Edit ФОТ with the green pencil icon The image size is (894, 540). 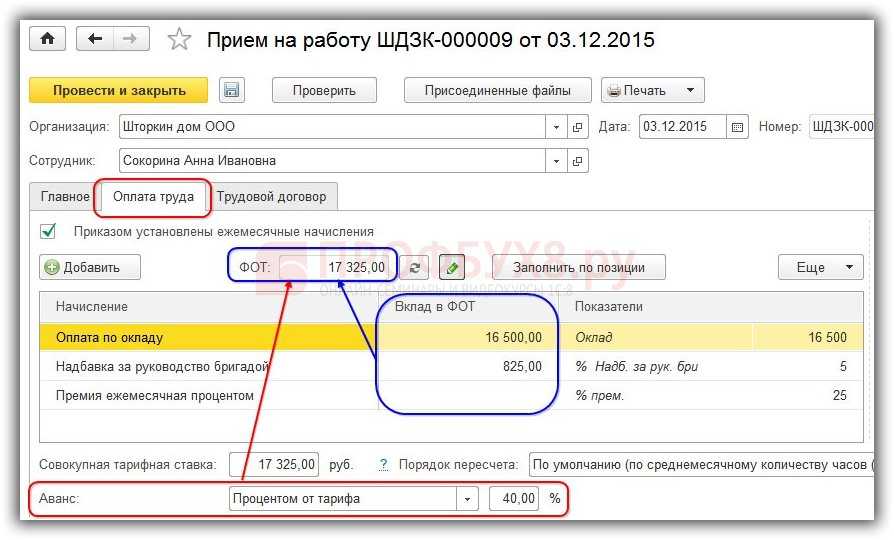click(x=452, y=267)
